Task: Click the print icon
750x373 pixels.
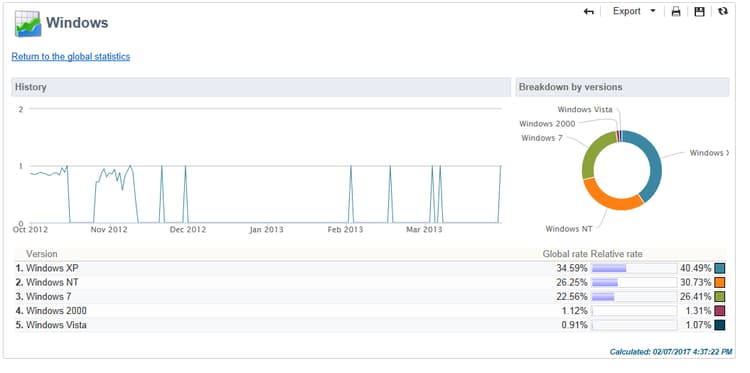Action: tap(675, 11)
